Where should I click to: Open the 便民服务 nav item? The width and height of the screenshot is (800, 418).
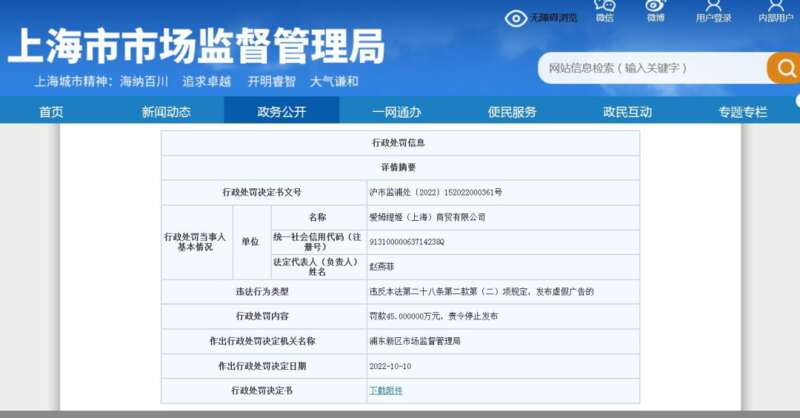tap(512, 112)
